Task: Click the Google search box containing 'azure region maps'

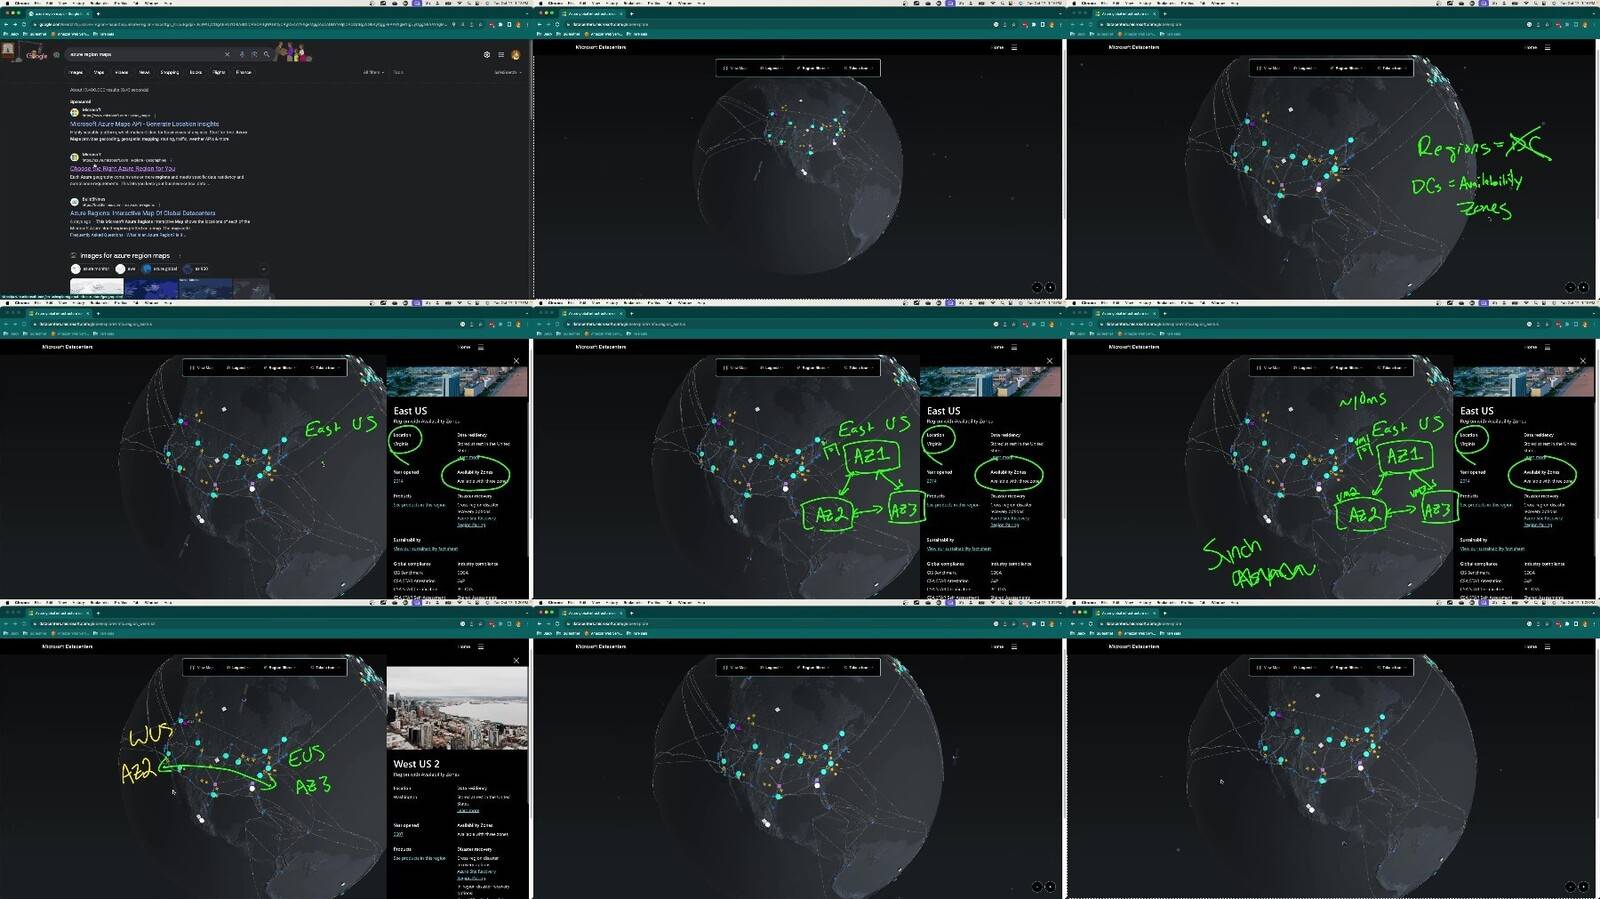Action: [x=170, y=54]
